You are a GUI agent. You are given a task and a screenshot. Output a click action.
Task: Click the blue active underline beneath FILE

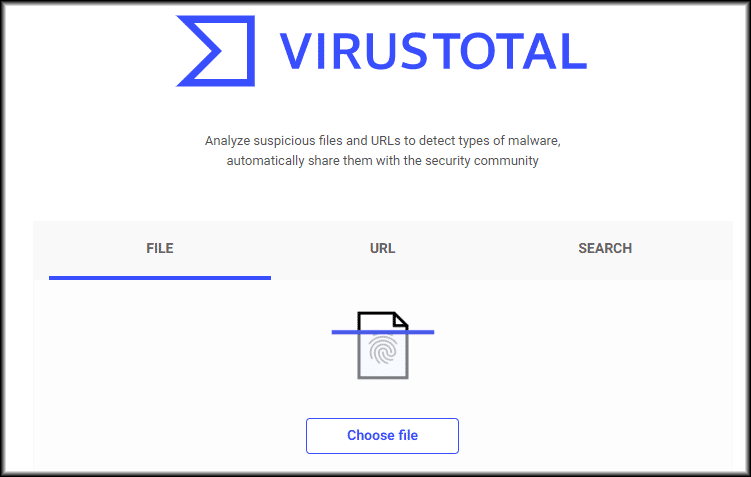159,278
